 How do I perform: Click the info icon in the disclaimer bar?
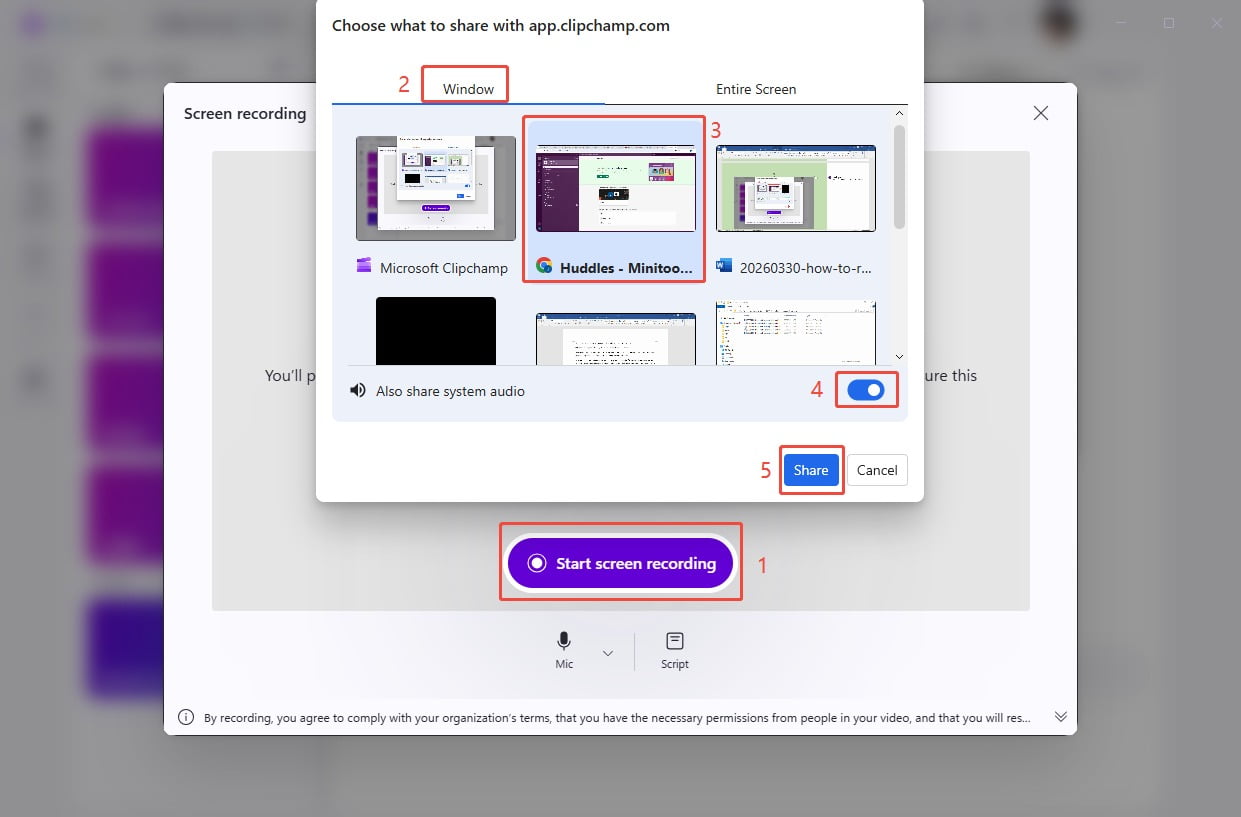click(x=186, y=716)
